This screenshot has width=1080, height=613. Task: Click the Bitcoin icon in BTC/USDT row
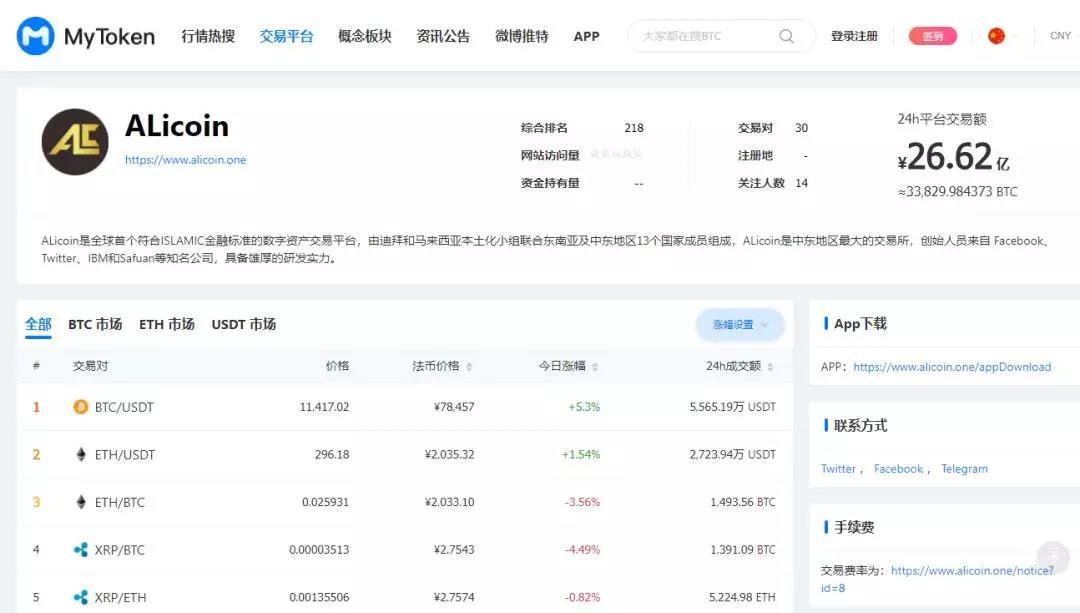click(x=81, y=407)
